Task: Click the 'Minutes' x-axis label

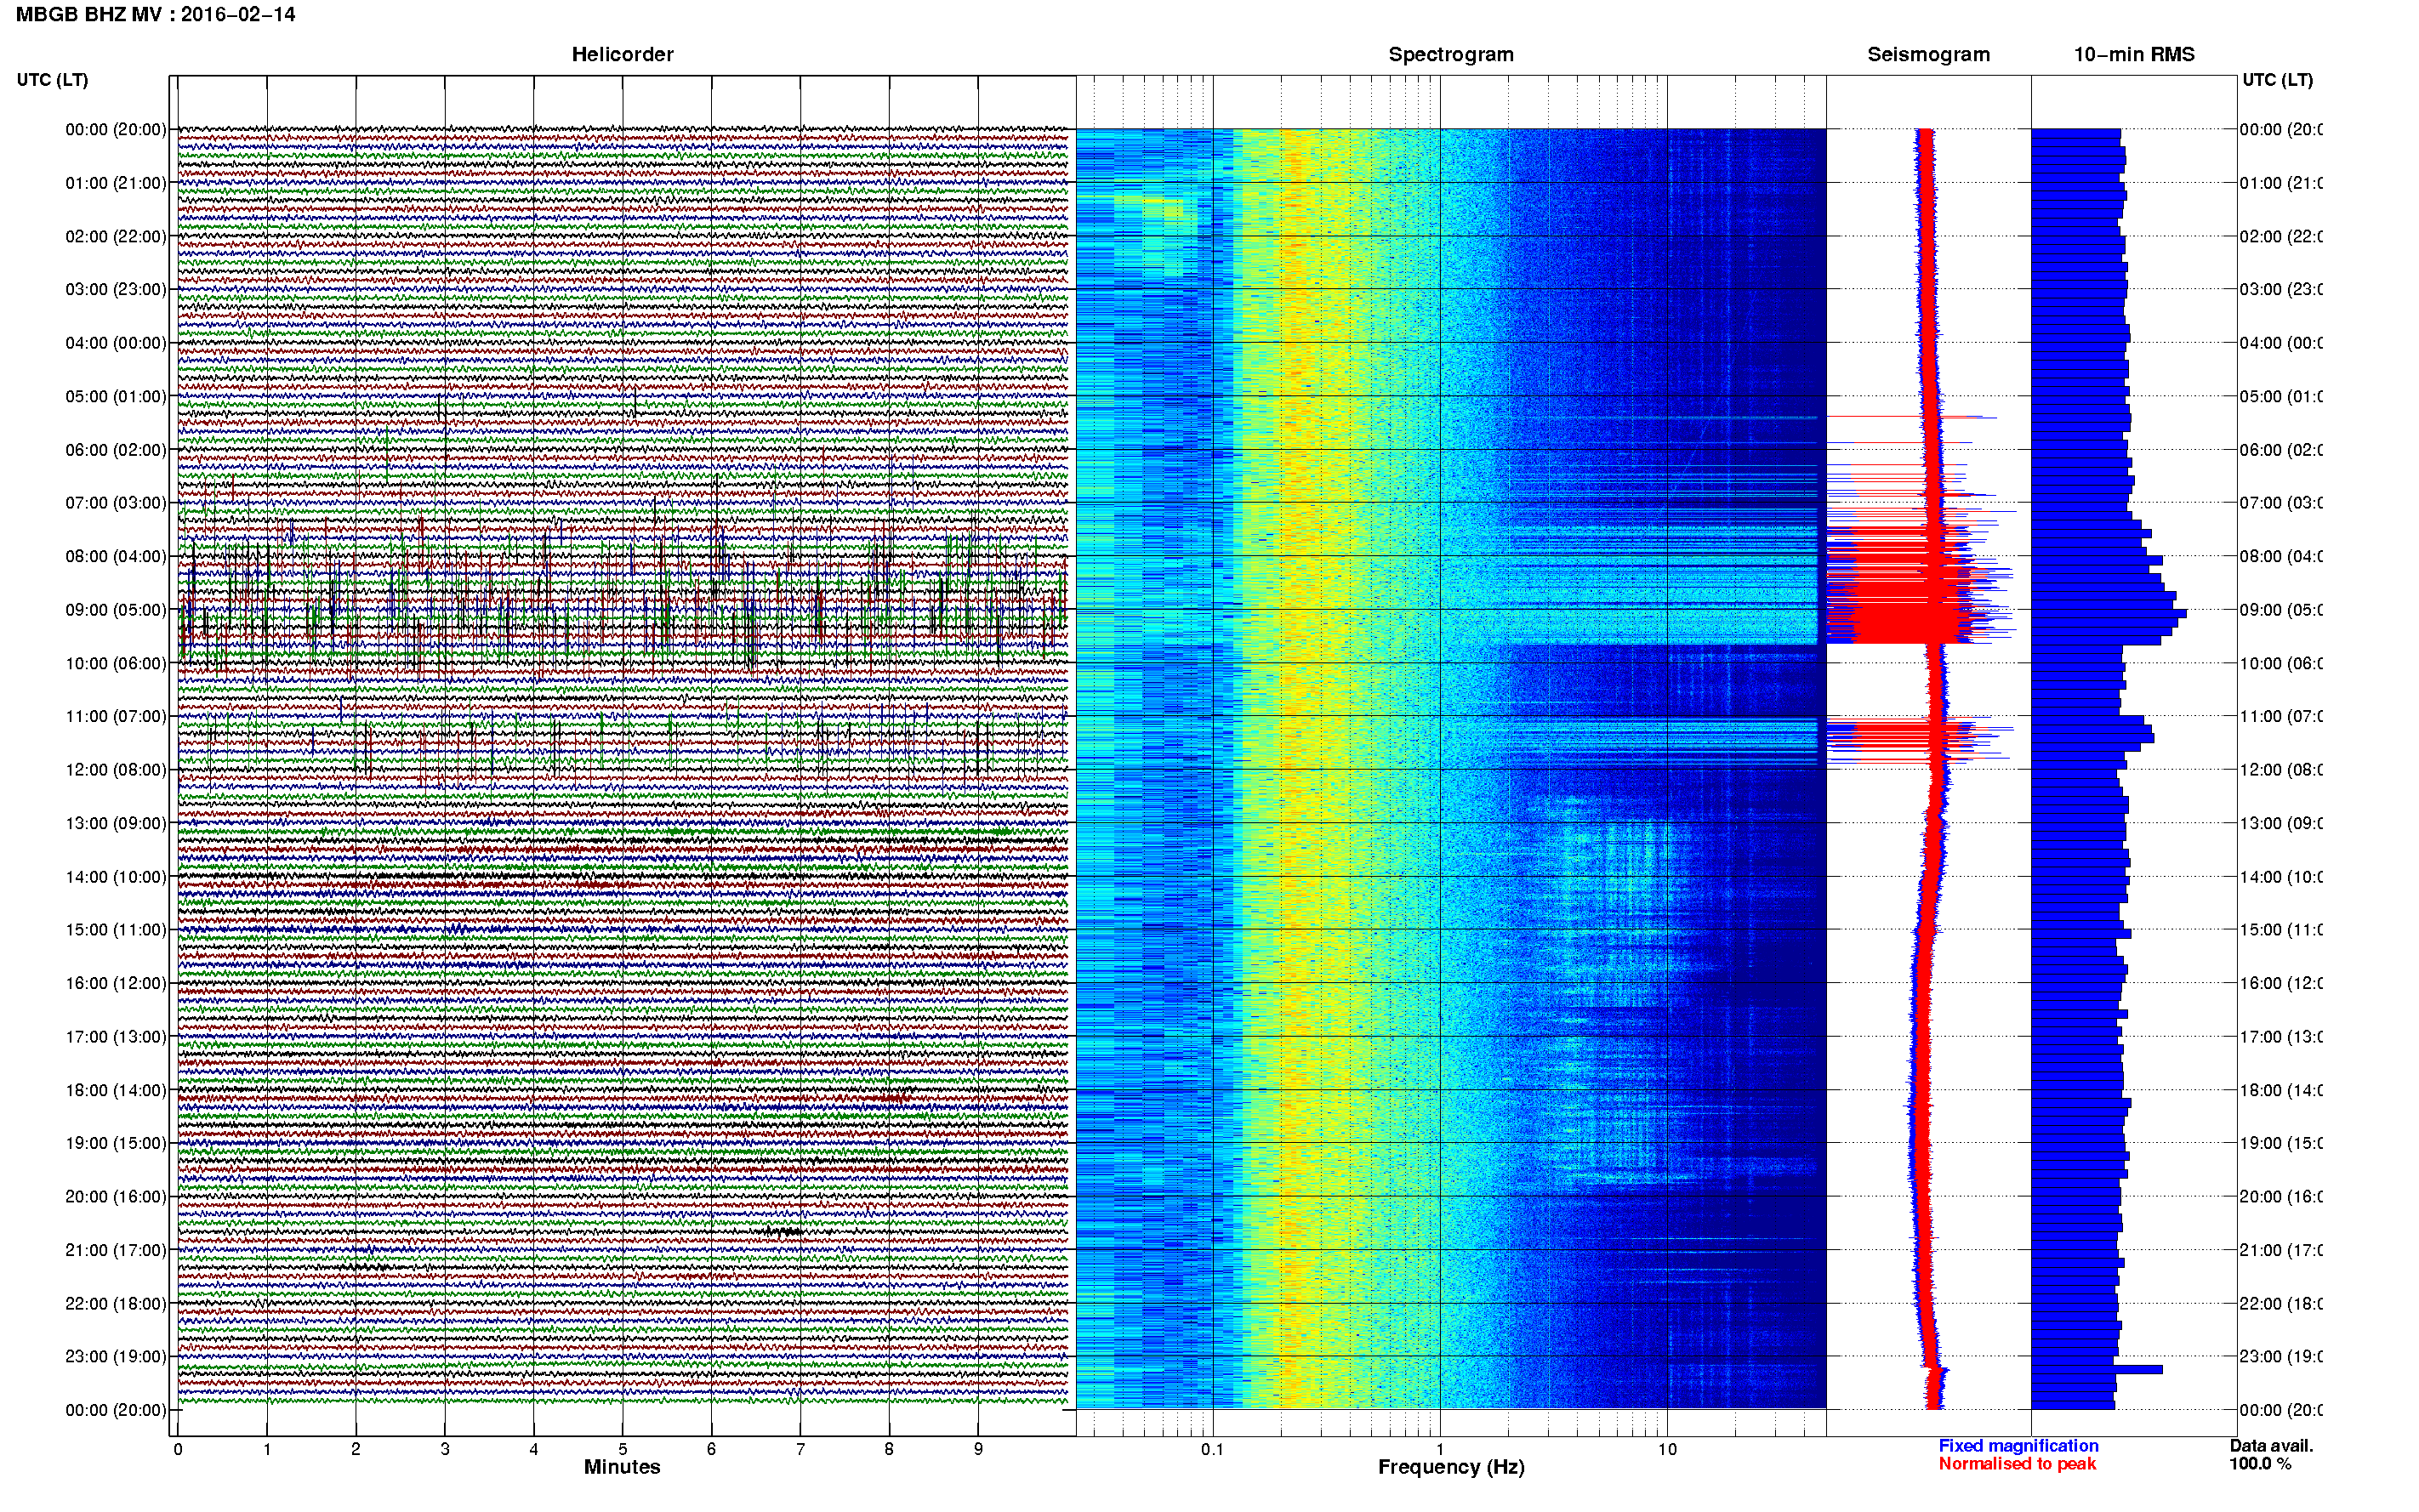Action: 622,1467
